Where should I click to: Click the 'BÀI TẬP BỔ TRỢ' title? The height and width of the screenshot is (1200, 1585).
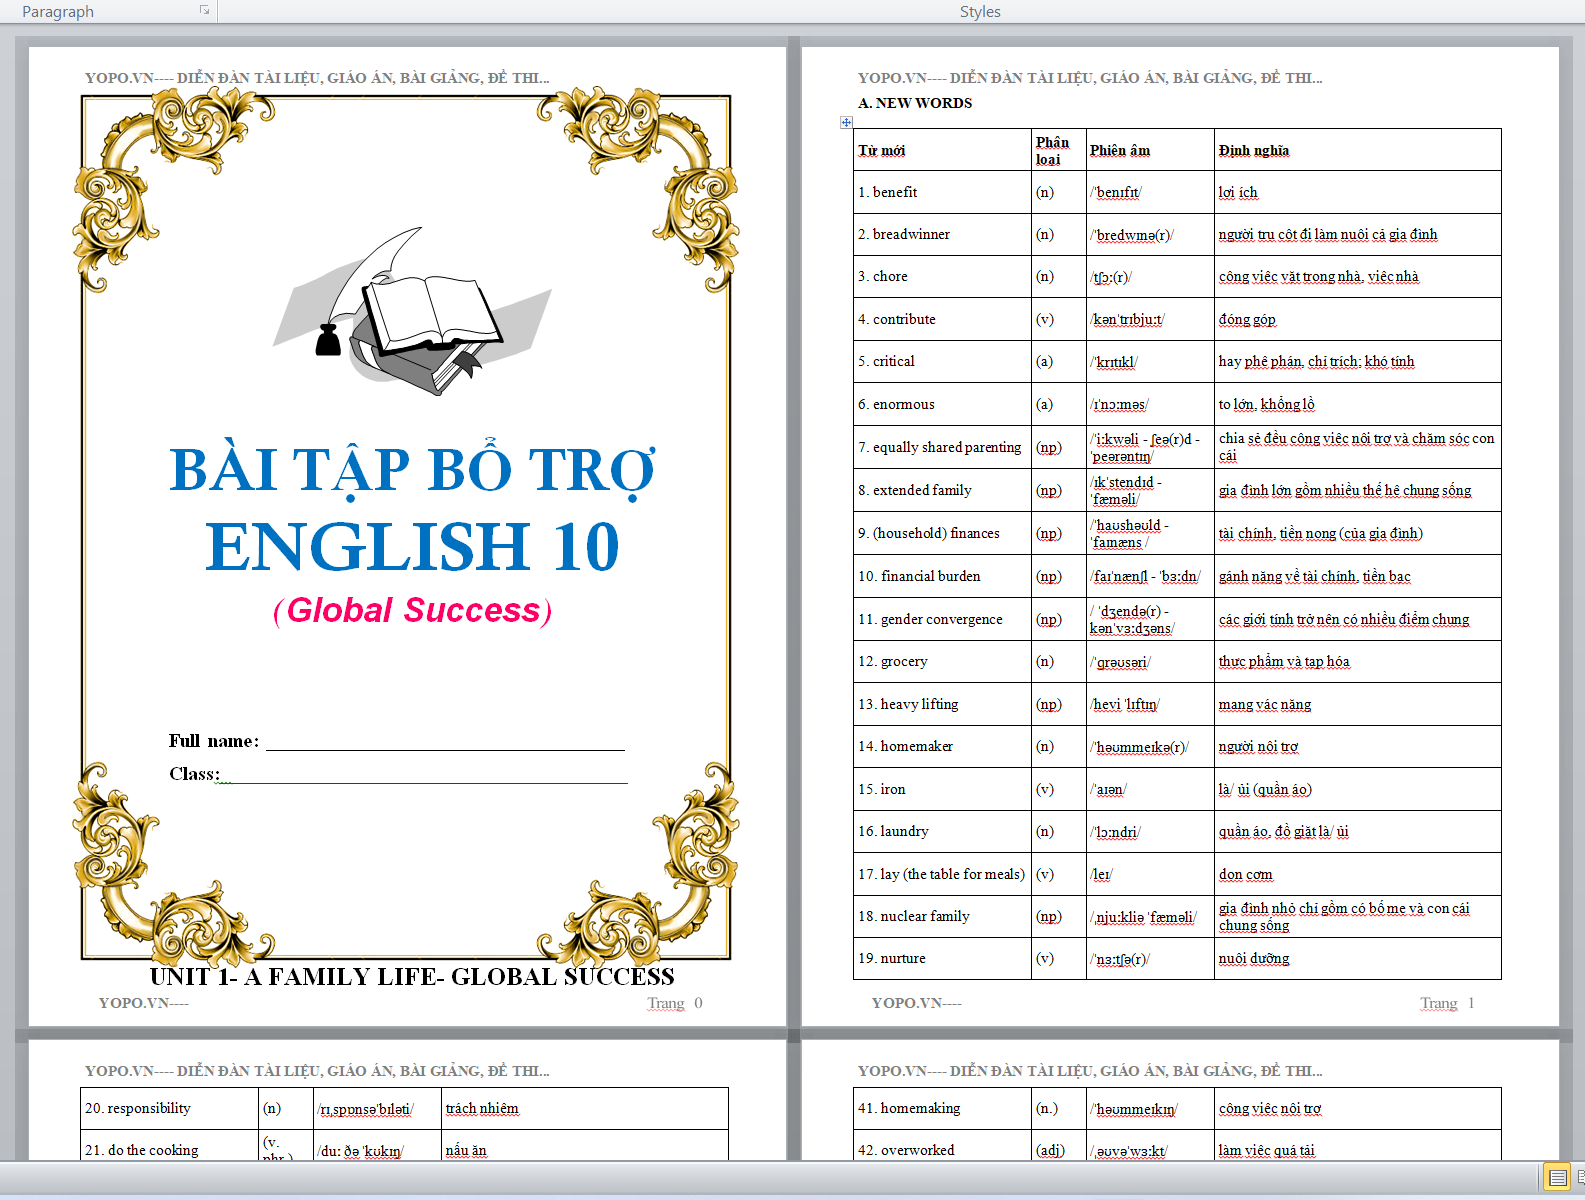click(413, 470)
